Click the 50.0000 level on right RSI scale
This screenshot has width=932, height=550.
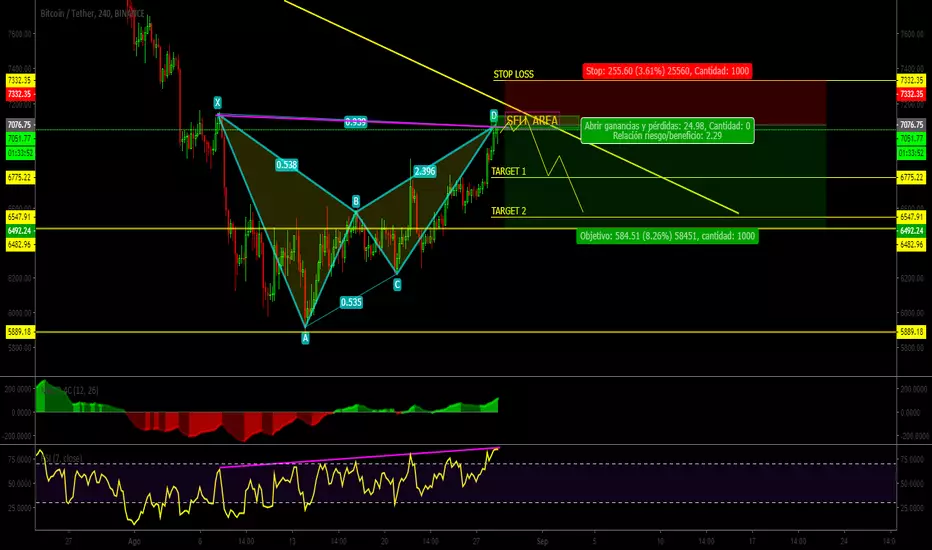point(914,484)
